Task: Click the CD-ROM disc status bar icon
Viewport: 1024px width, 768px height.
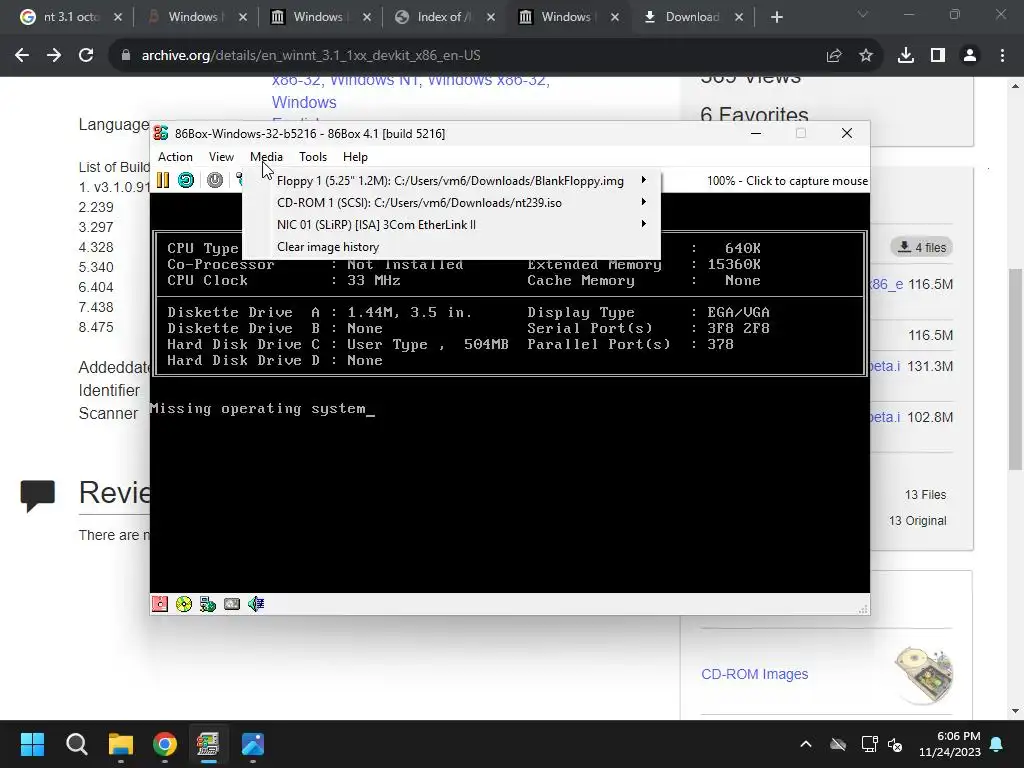Action: [184, 604]
